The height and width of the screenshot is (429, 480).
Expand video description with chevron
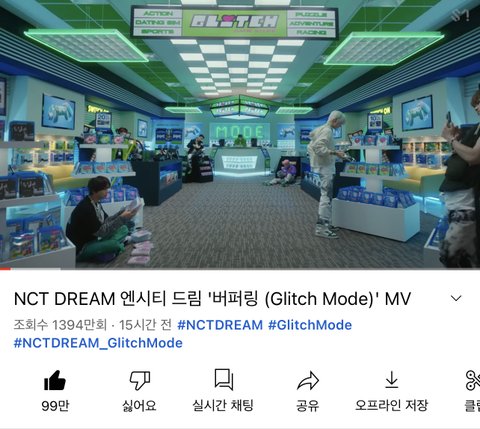(456, 298)
